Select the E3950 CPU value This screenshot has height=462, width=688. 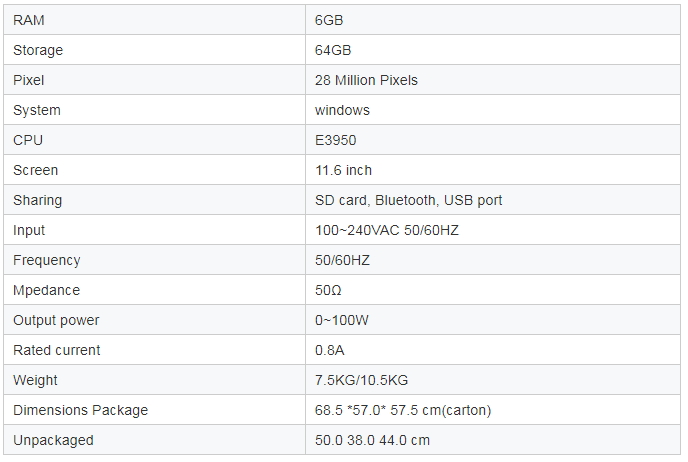click(336, 140)
